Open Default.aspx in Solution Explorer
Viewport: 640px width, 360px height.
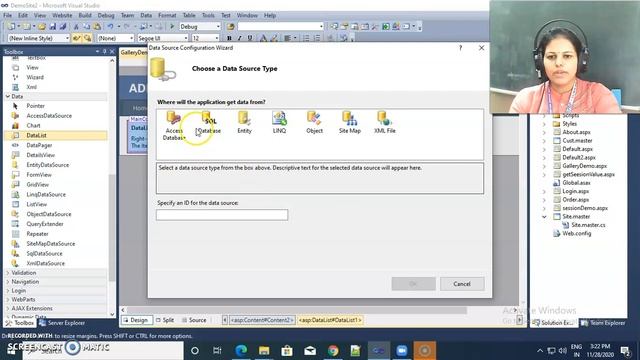pos(578,149)
